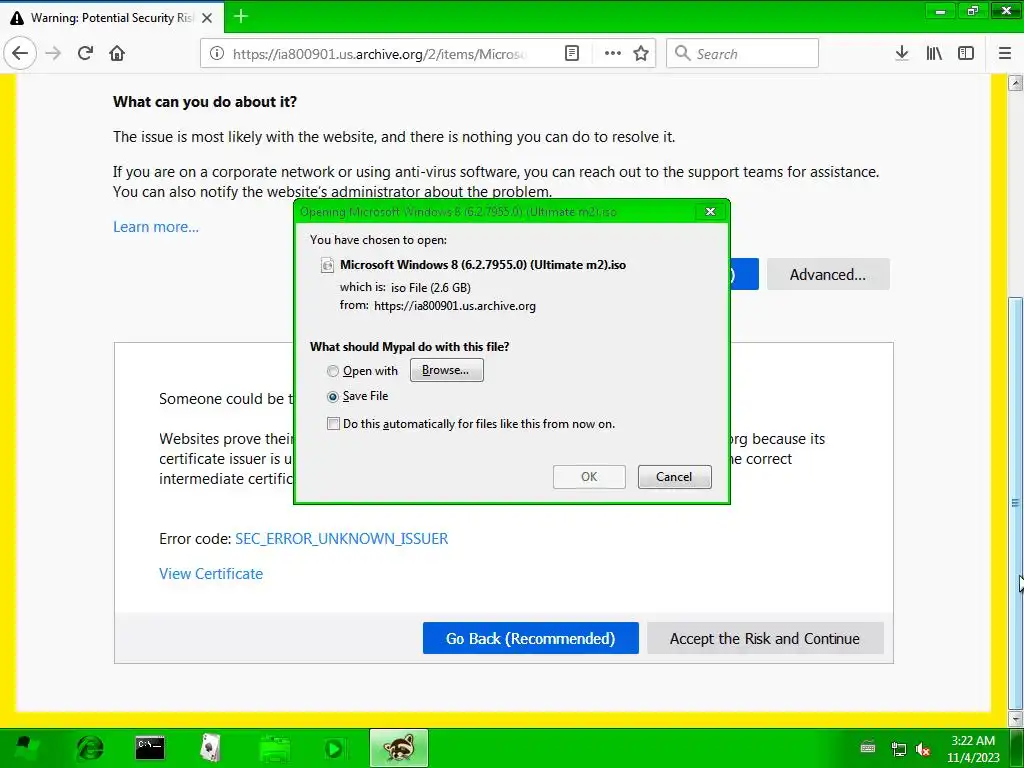Check Do this automatically for files
Viewport: 1024px width, 768px height.
point(333,424)
